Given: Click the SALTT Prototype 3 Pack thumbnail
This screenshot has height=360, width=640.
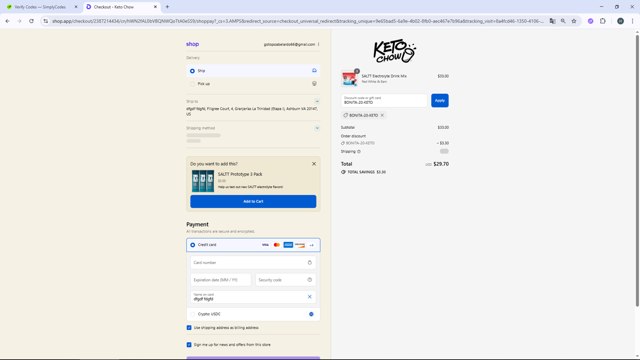Looking at the screenshot, I should (x=203, y=181).
